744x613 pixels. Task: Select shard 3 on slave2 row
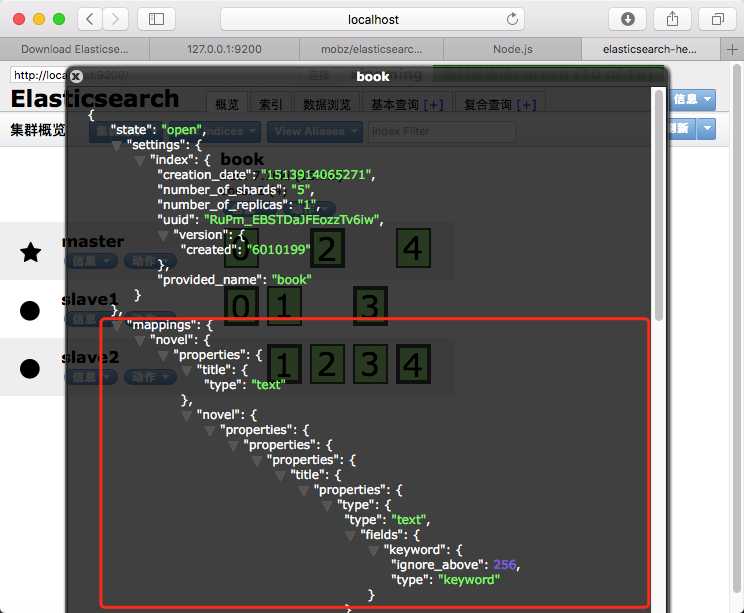tap(370, 364)
